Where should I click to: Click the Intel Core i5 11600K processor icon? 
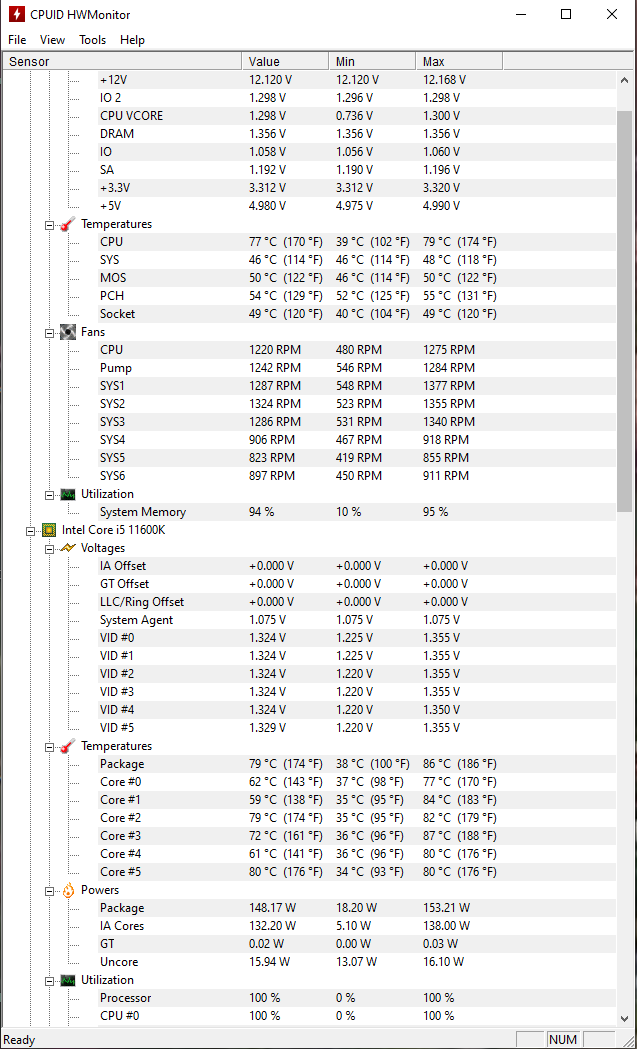(48, 530)
